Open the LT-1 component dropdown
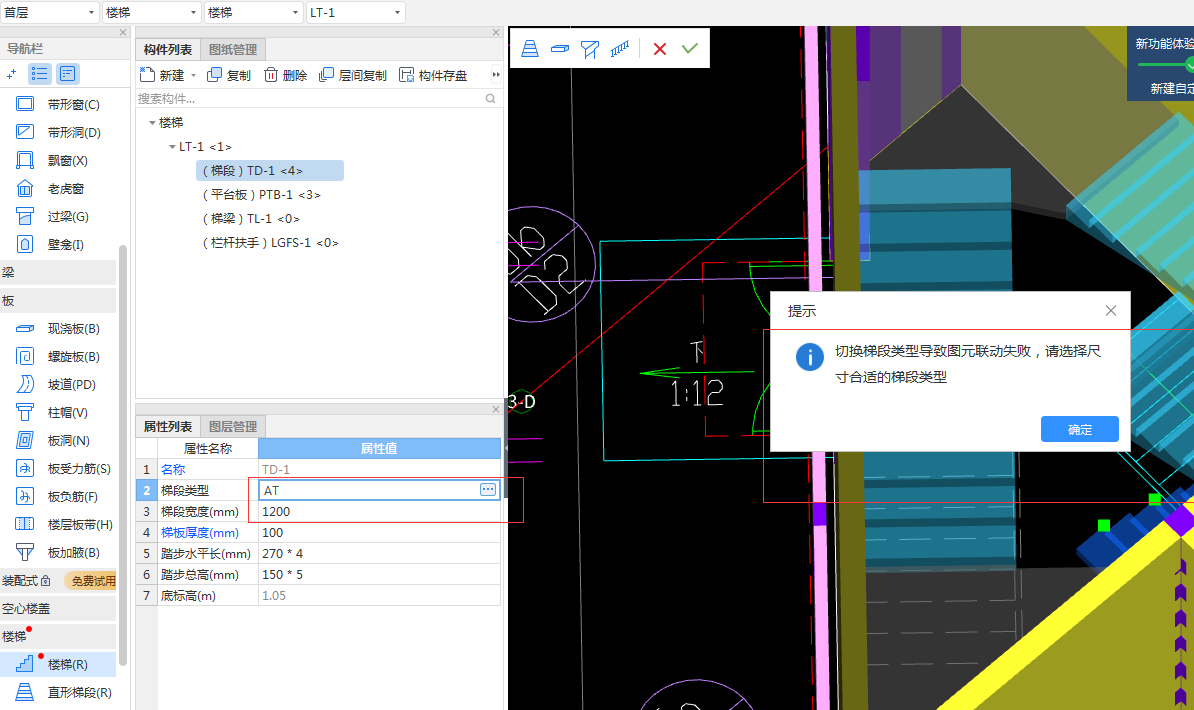Image resolution: width=1194 pixels, height=710 pixels. point(356,13)
